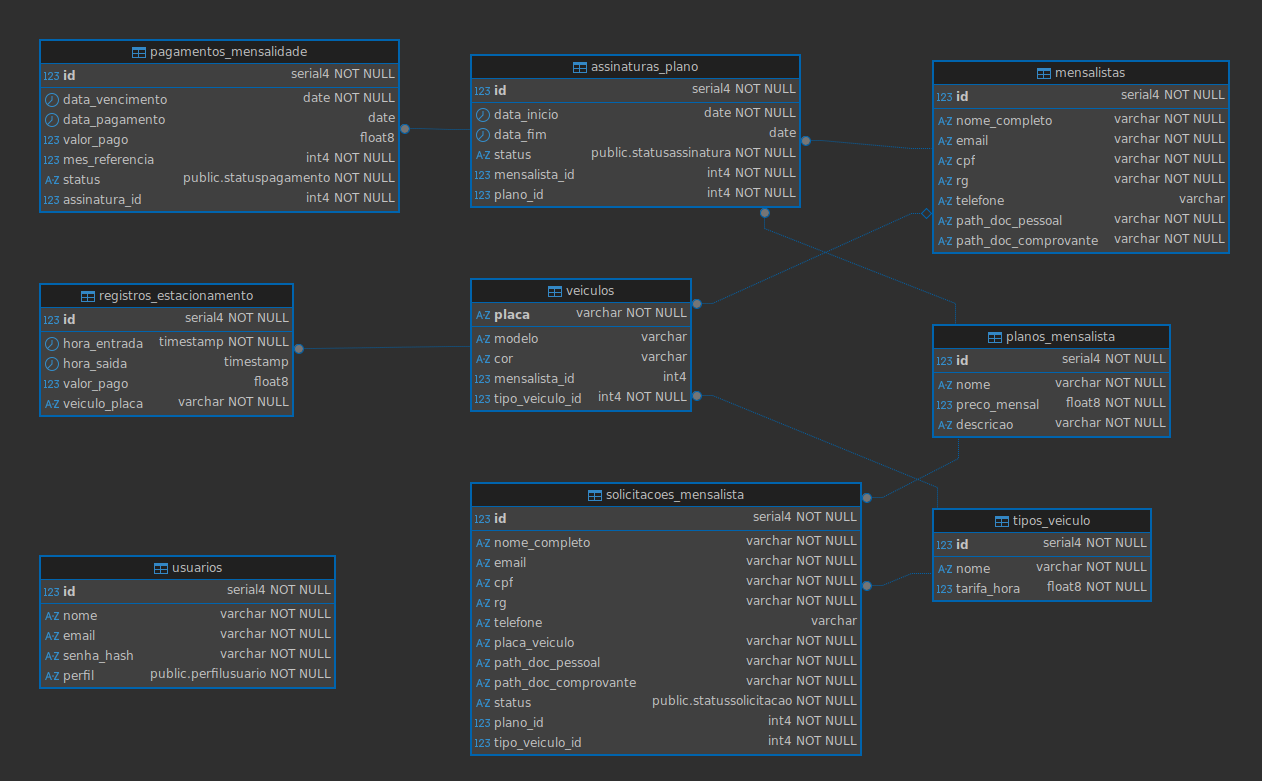Click the text type icon beside placa
This screenshot has height=781, width=1262.
(482, 315)
